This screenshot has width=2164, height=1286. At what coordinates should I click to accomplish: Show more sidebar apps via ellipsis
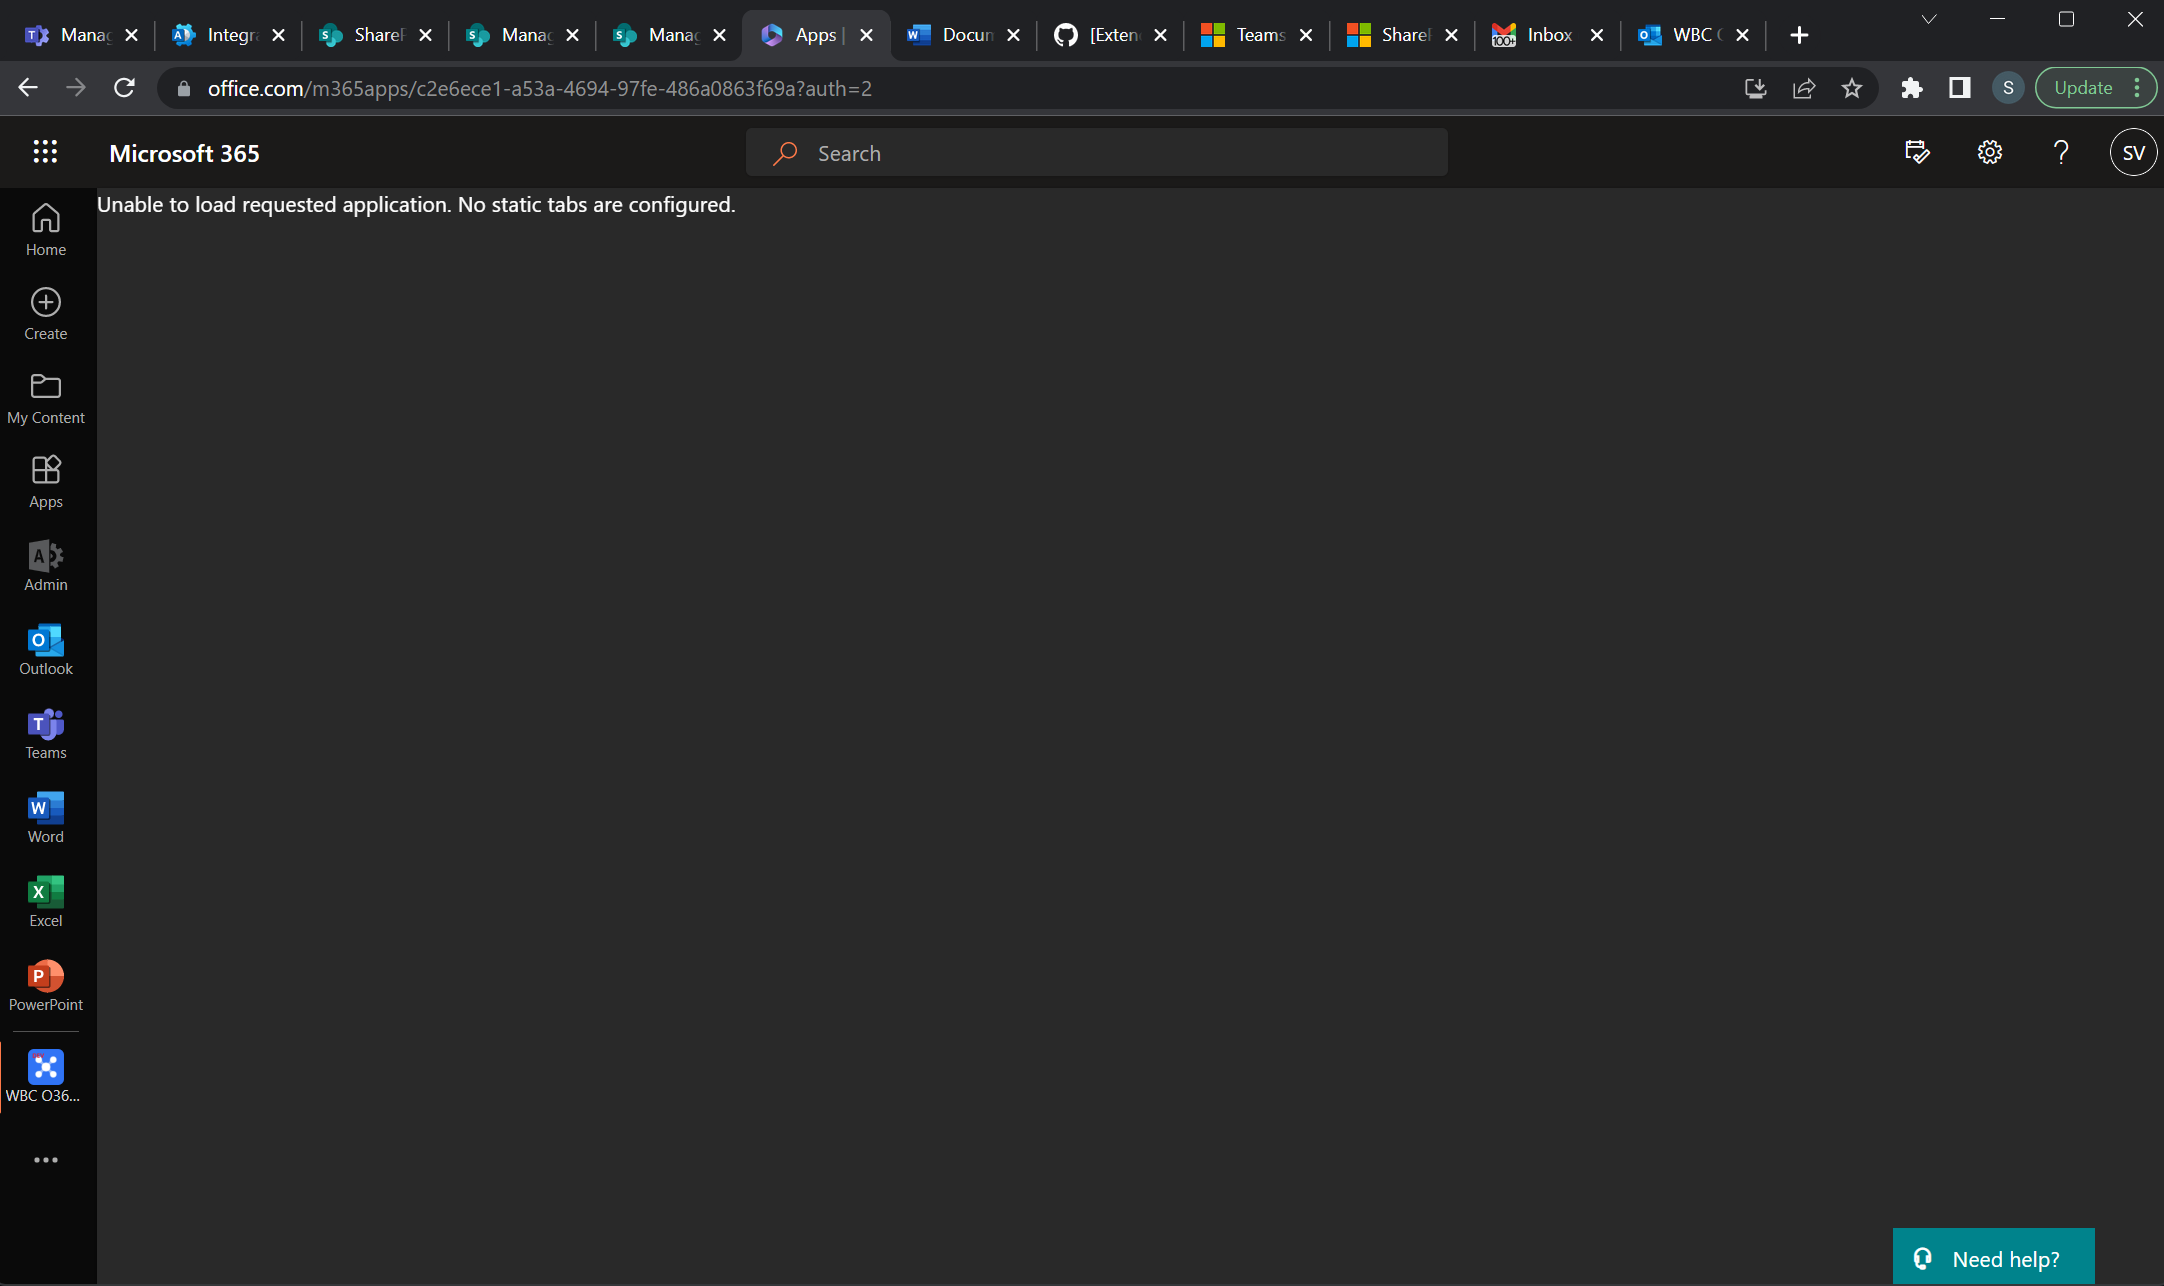45,1159
